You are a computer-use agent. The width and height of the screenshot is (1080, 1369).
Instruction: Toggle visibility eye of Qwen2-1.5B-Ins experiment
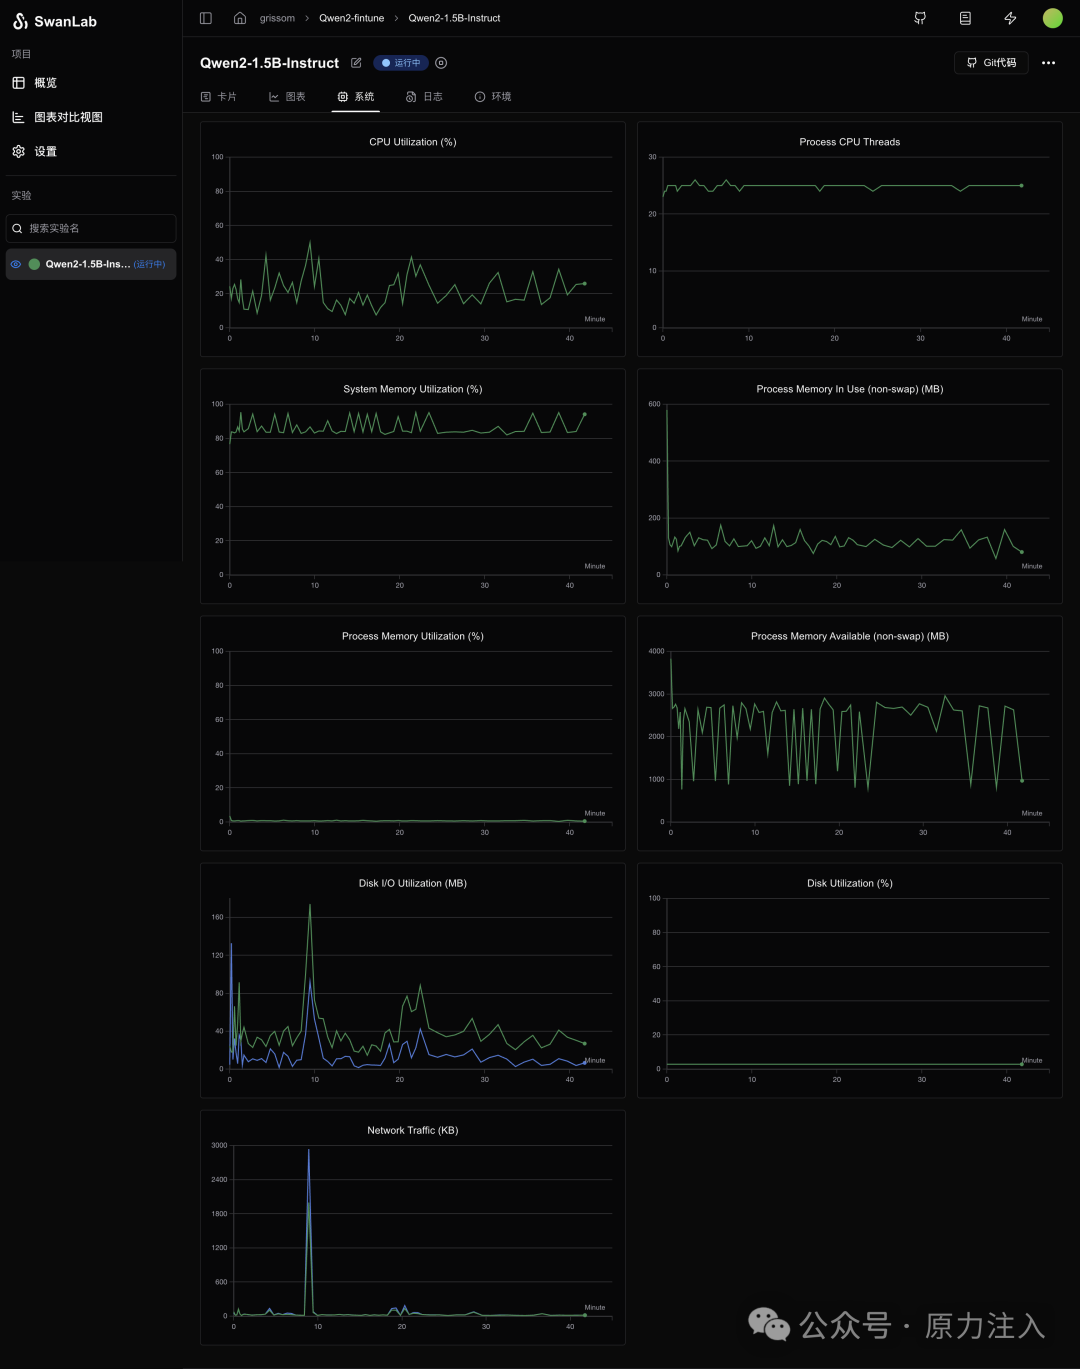pos(16,264)
